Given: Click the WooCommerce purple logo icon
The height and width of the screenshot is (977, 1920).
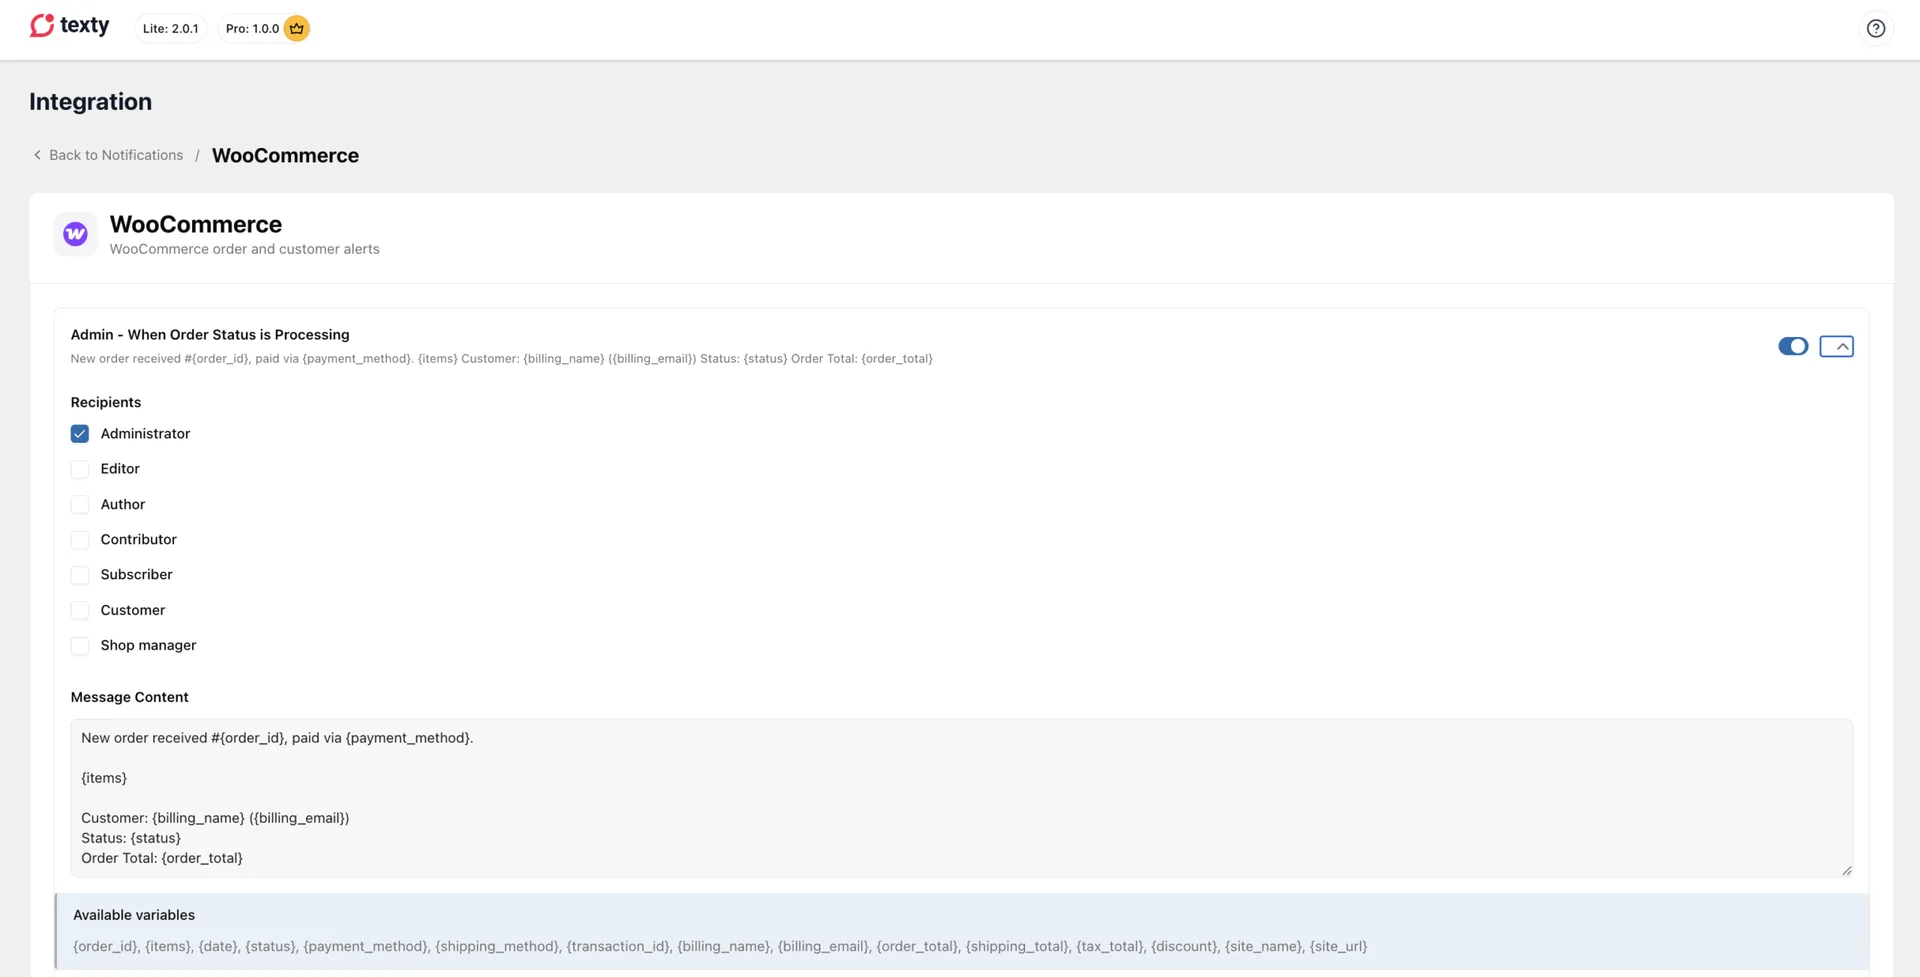Looking at the screenshot, I should click(x=75, y=234).
